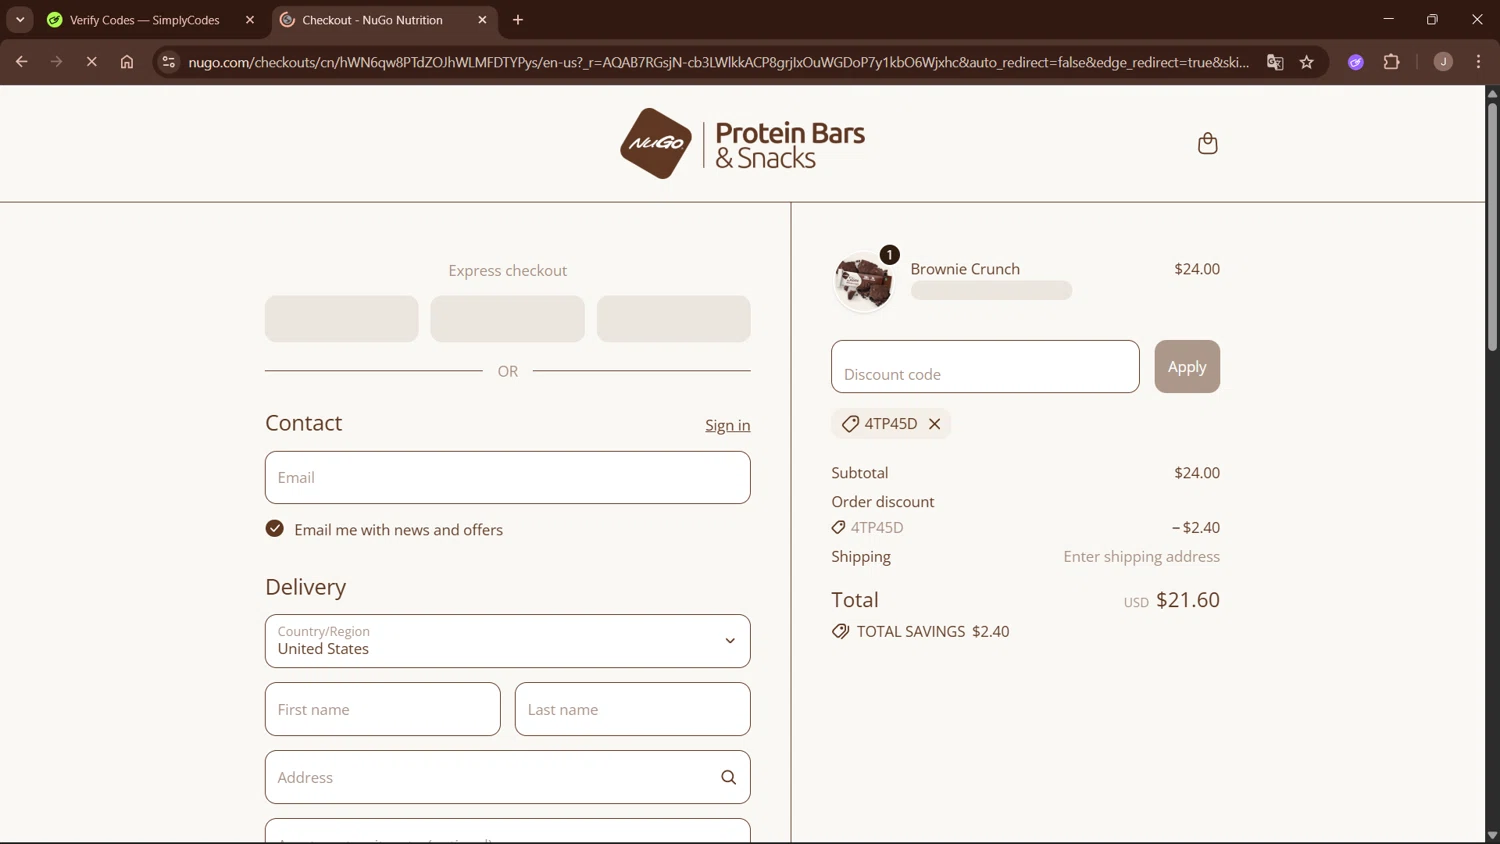Expand the Country/Region dropdown
The image size is (1500, 844).
pyautogui.click(x=508, y=641)
